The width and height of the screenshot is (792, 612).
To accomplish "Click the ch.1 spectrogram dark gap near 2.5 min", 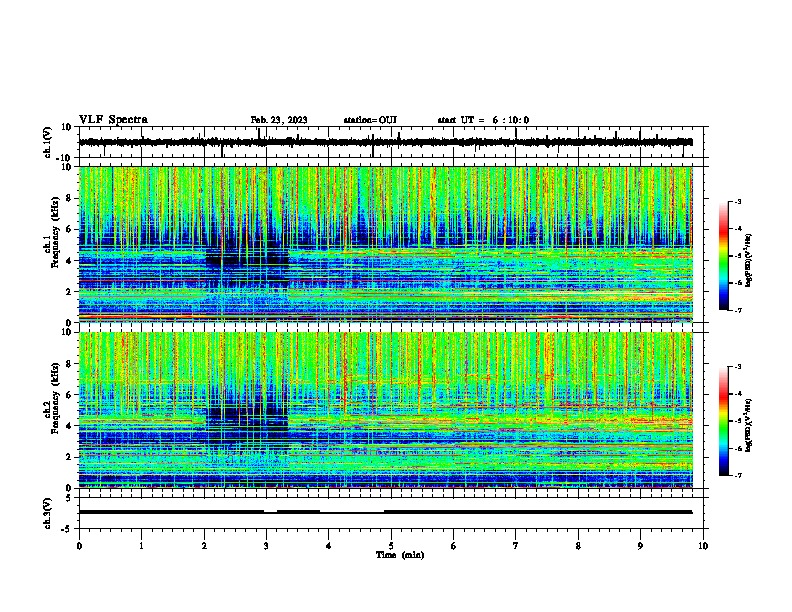I will tap(248, 258).
